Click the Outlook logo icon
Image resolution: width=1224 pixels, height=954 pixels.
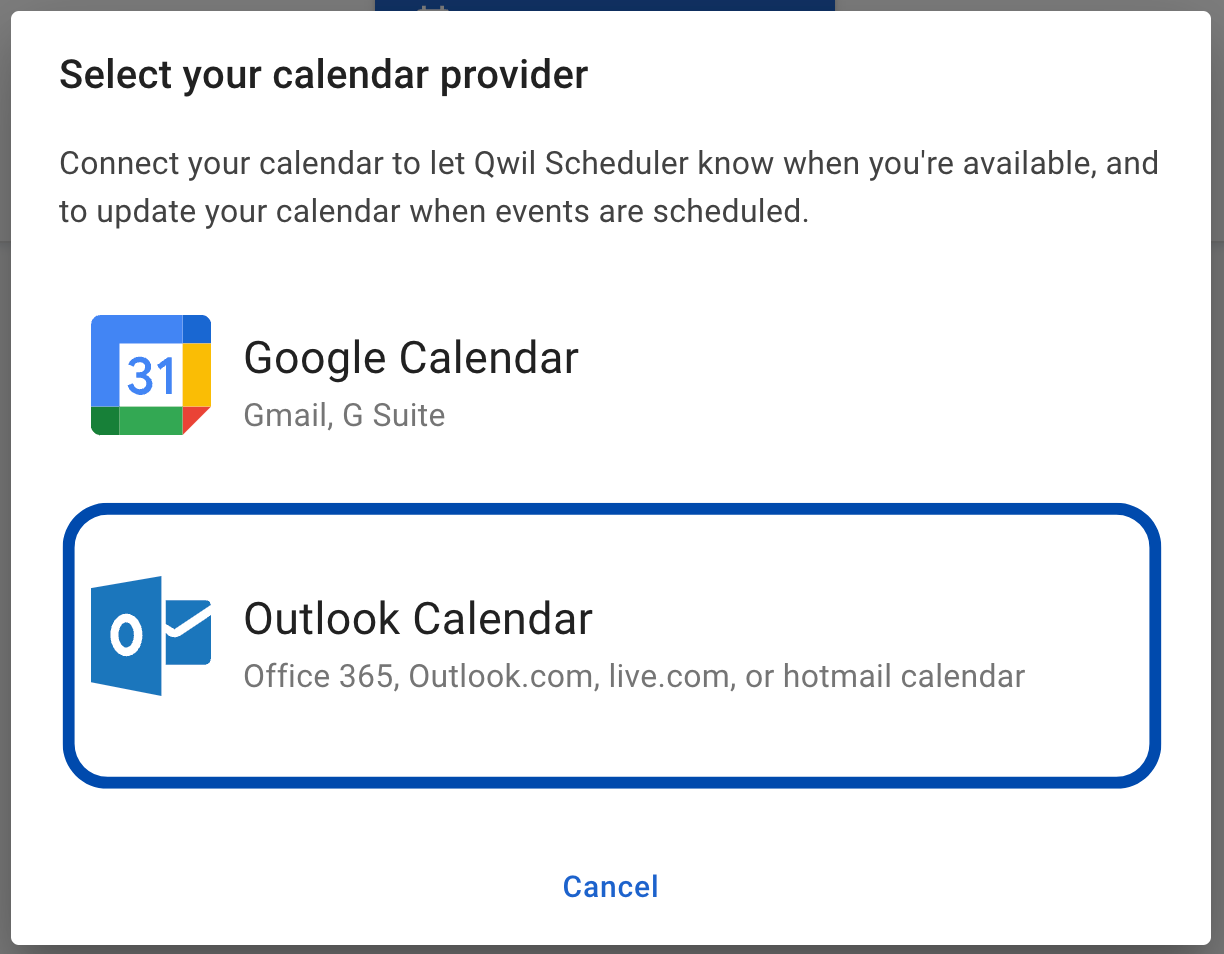(150, 635)
